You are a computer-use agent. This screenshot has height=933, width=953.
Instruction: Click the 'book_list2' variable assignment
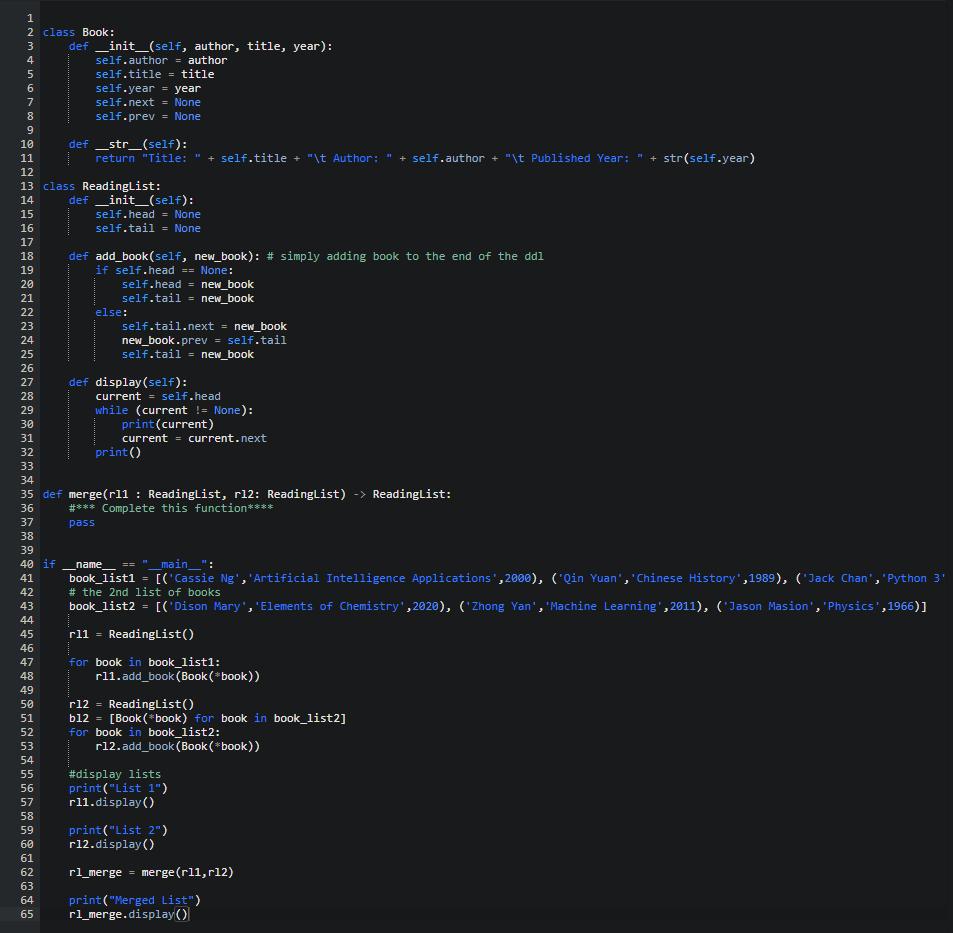click(498, 605)
